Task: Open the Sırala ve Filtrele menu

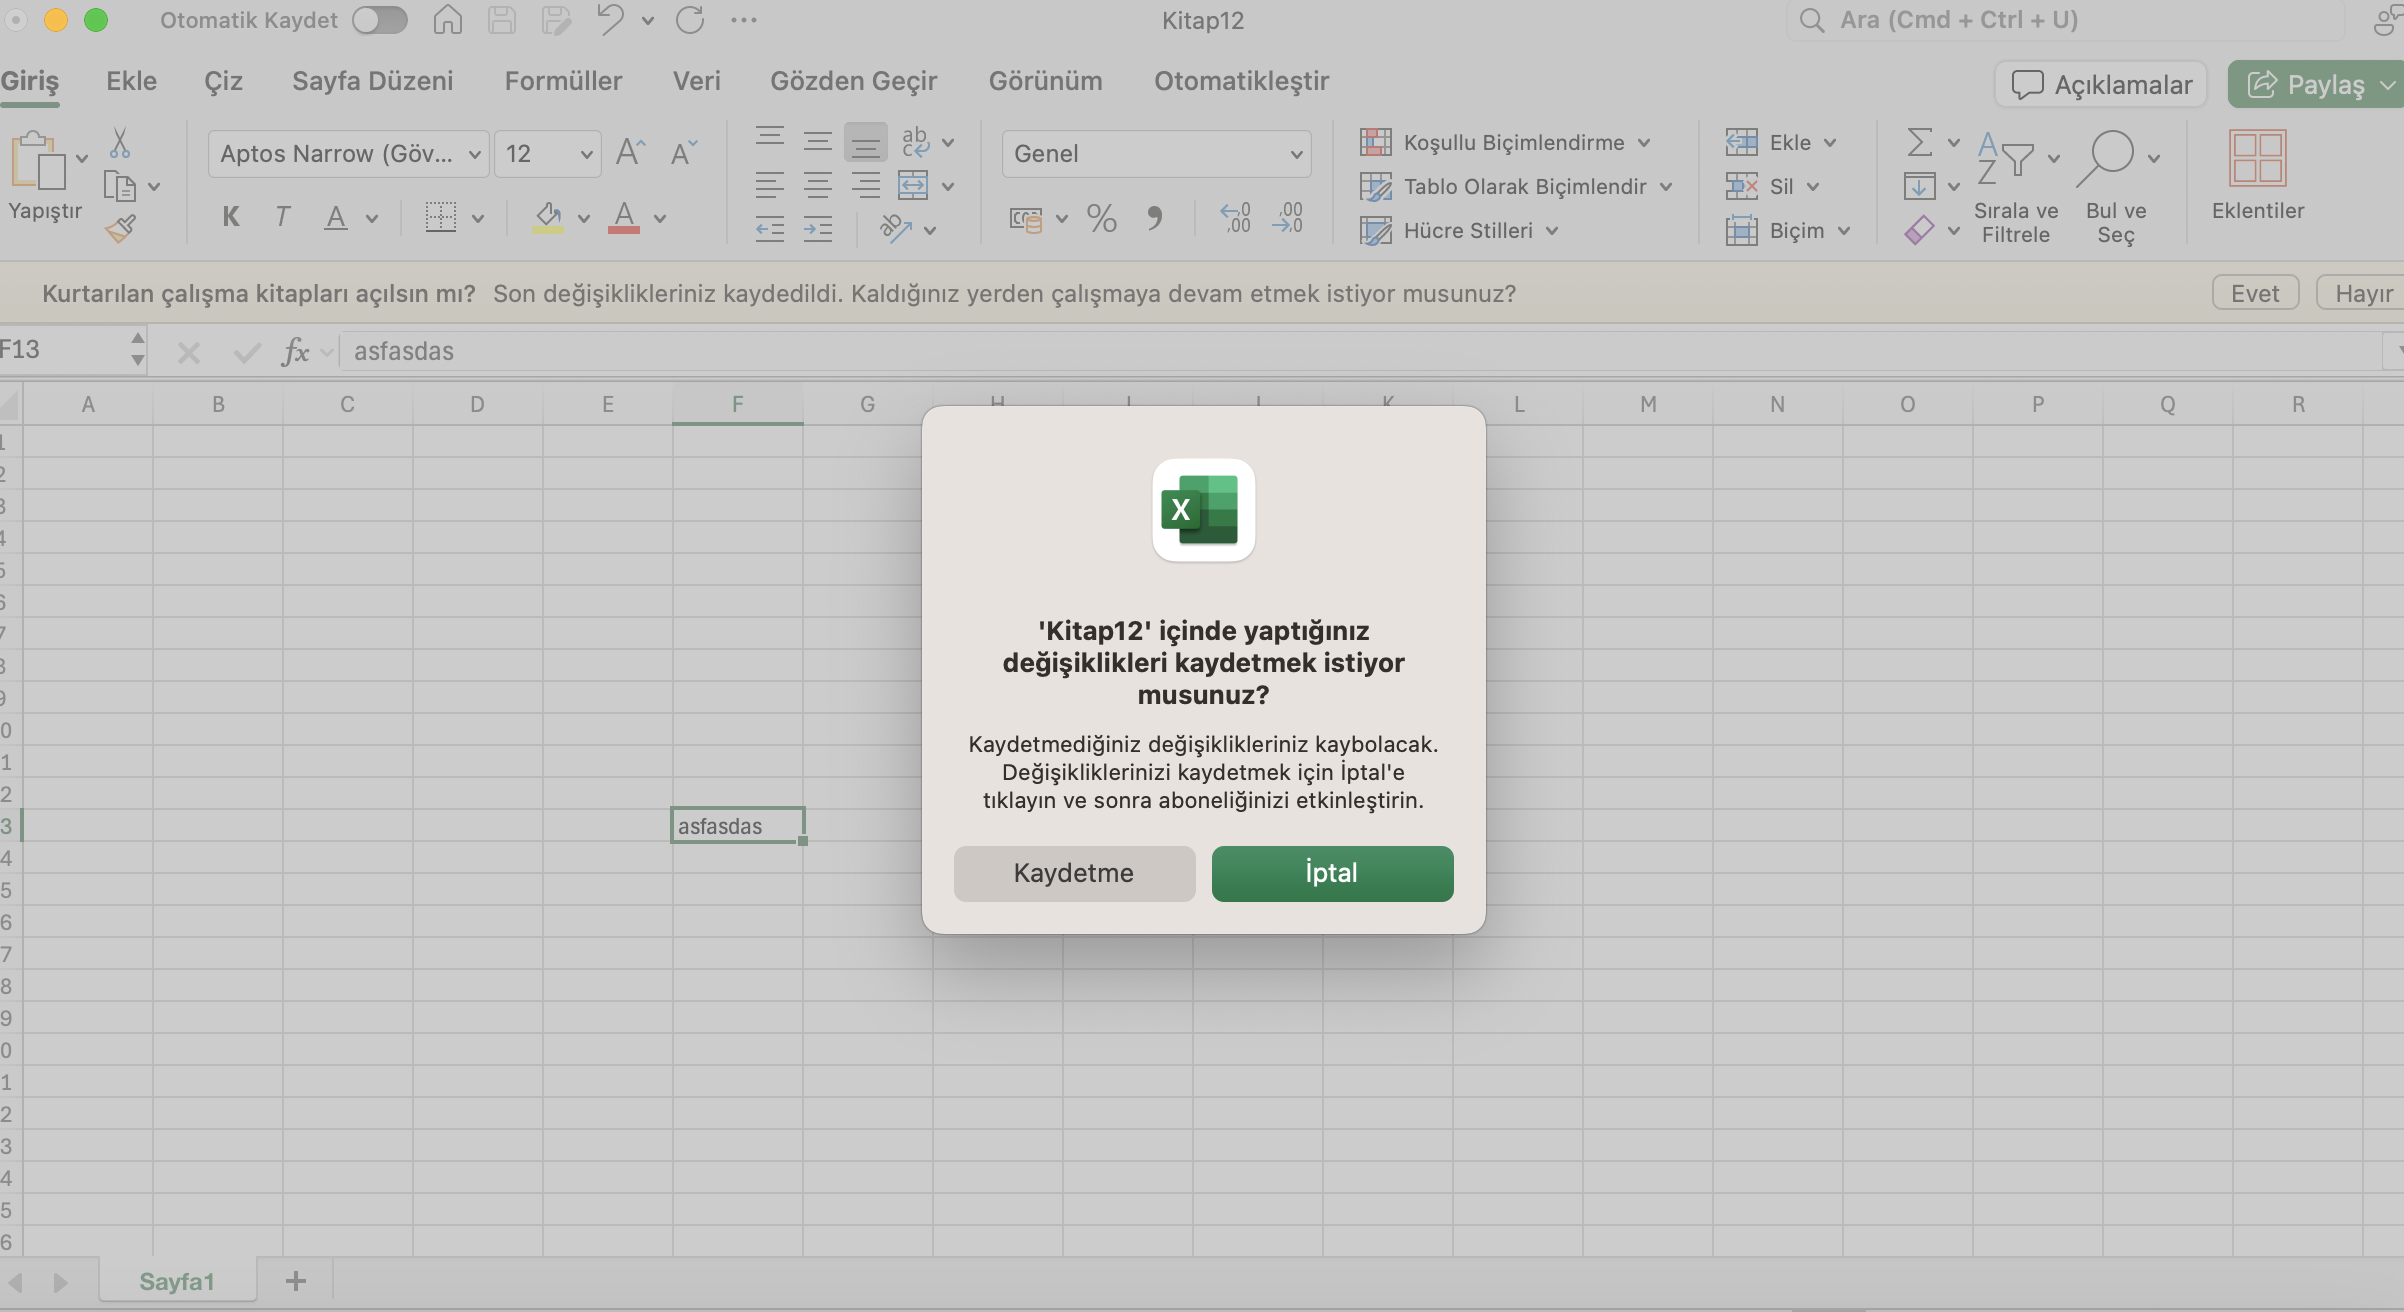Action: click(x=2016, y=186)
